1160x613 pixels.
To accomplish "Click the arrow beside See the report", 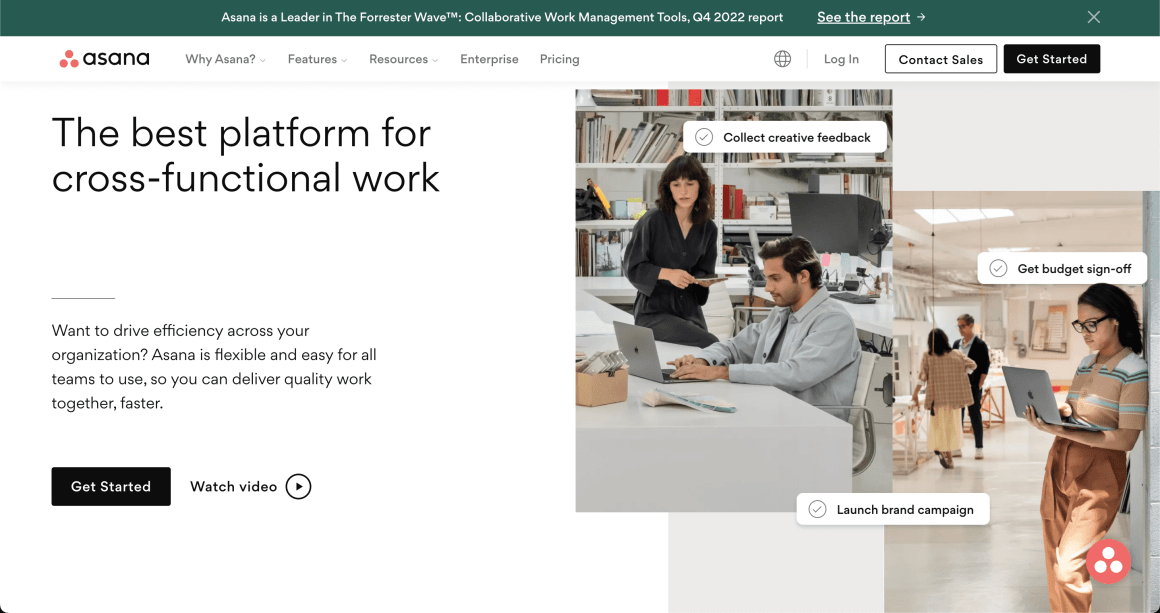I will (921, 17).
